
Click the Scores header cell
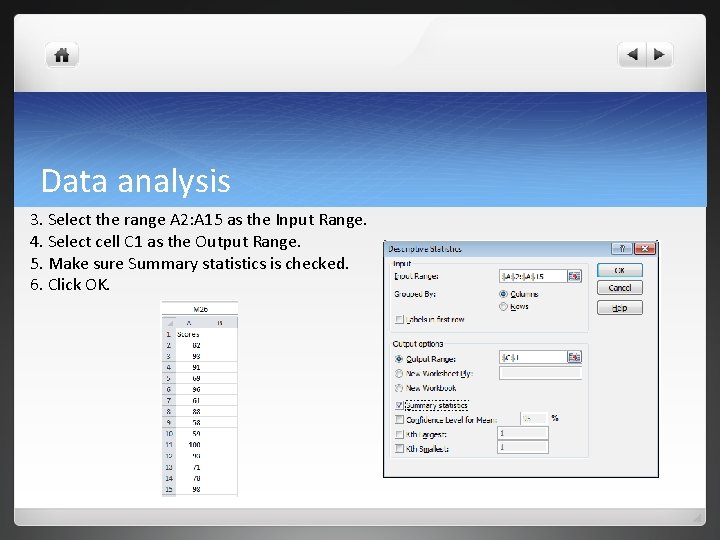pos(189,334)
